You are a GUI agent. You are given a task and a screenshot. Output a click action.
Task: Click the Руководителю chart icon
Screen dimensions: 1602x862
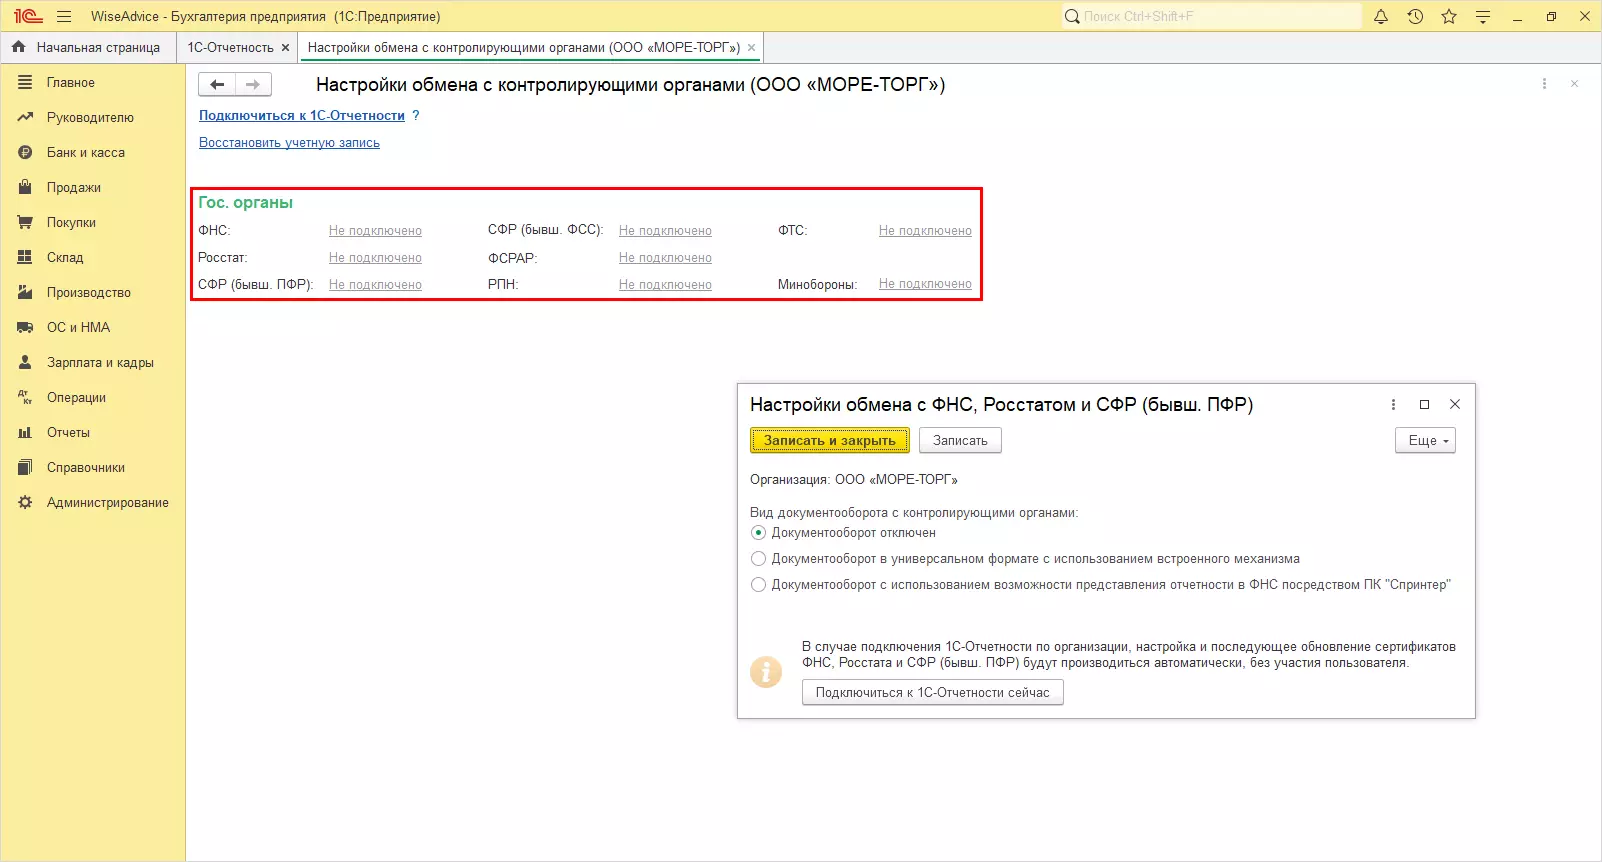click(25, 118)
